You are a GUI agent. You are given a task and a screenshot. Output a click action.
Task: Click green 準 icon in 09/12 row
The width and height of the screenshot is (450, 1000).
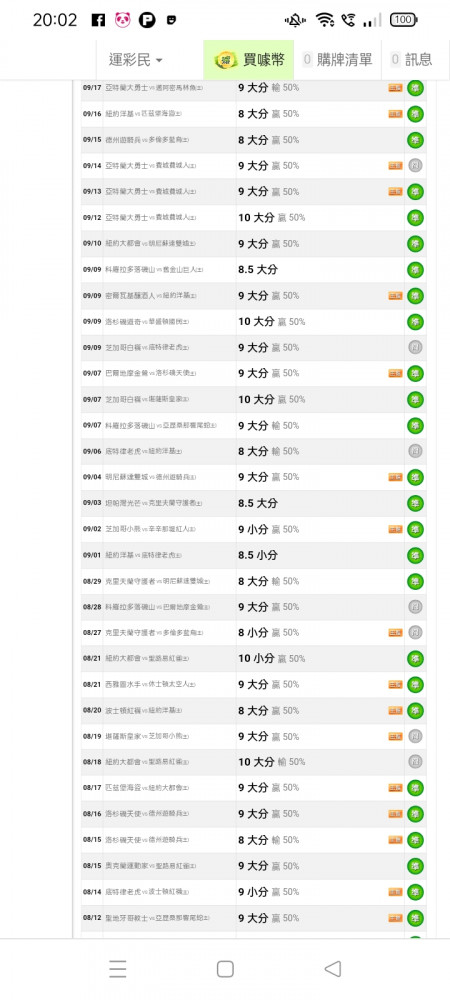[416, 217]
